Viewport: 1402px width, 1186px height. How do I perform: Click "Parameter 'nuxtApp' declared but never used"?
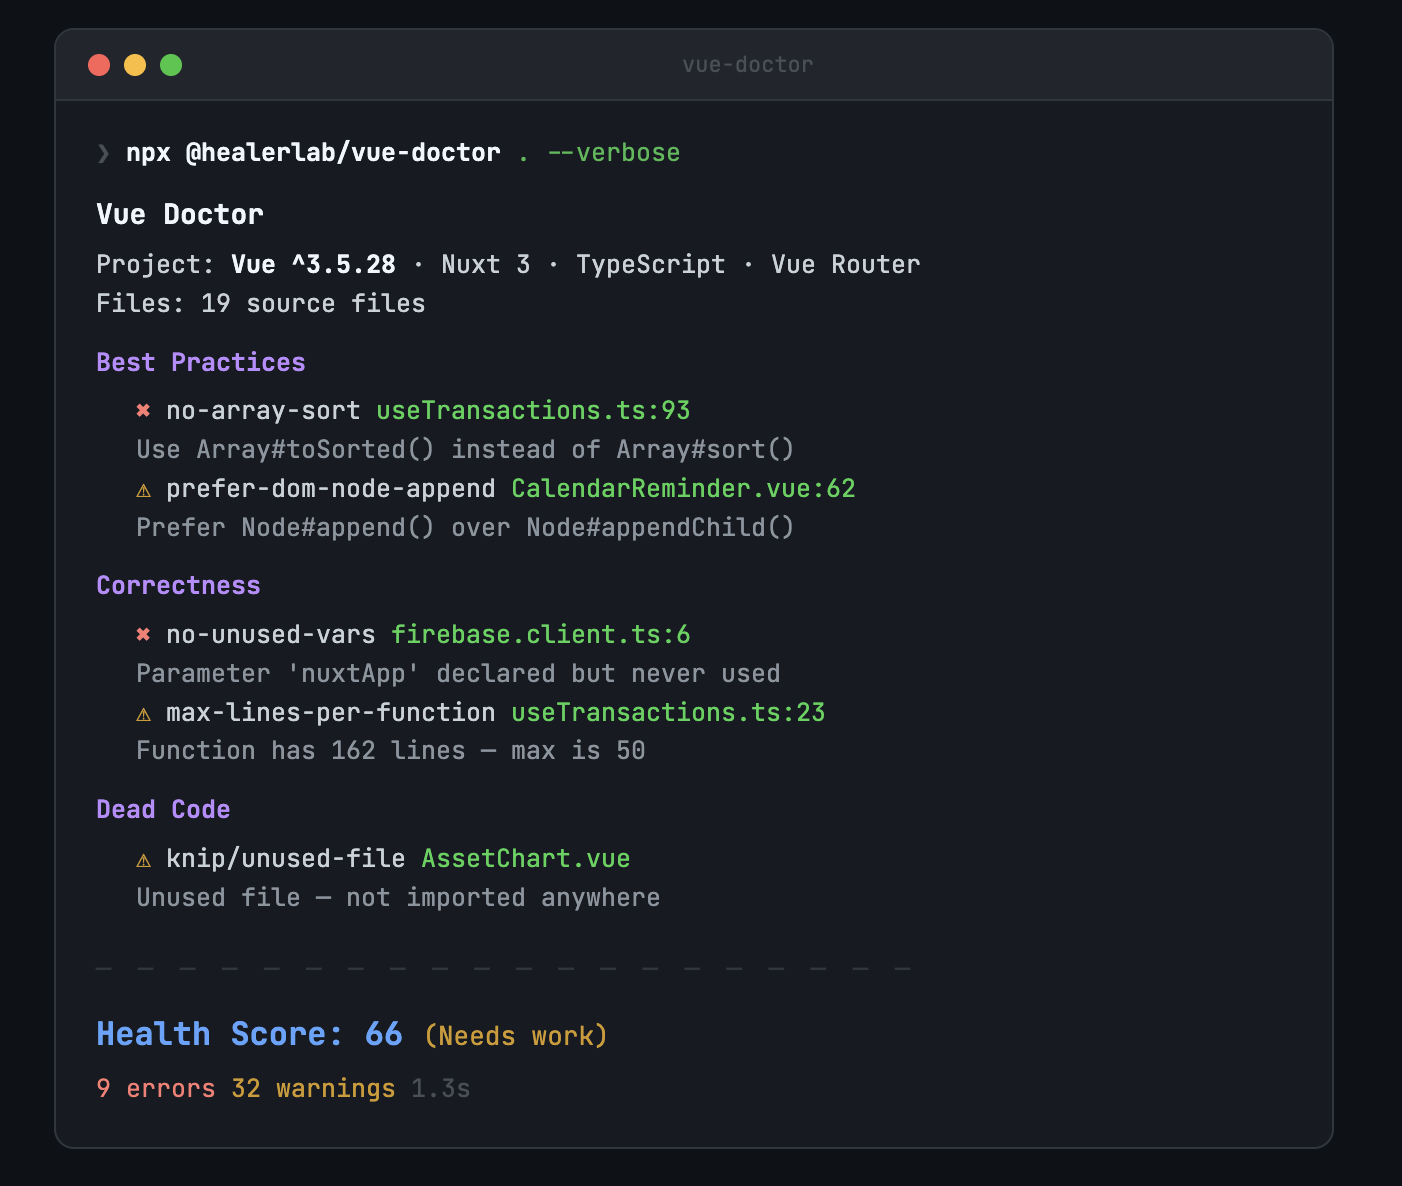point(458,674)
